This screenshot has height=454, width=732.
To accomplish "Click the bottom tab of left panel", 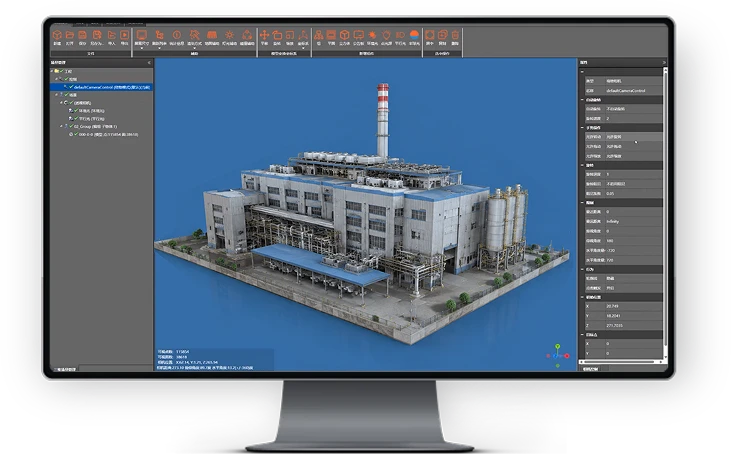I will (65, 369).
